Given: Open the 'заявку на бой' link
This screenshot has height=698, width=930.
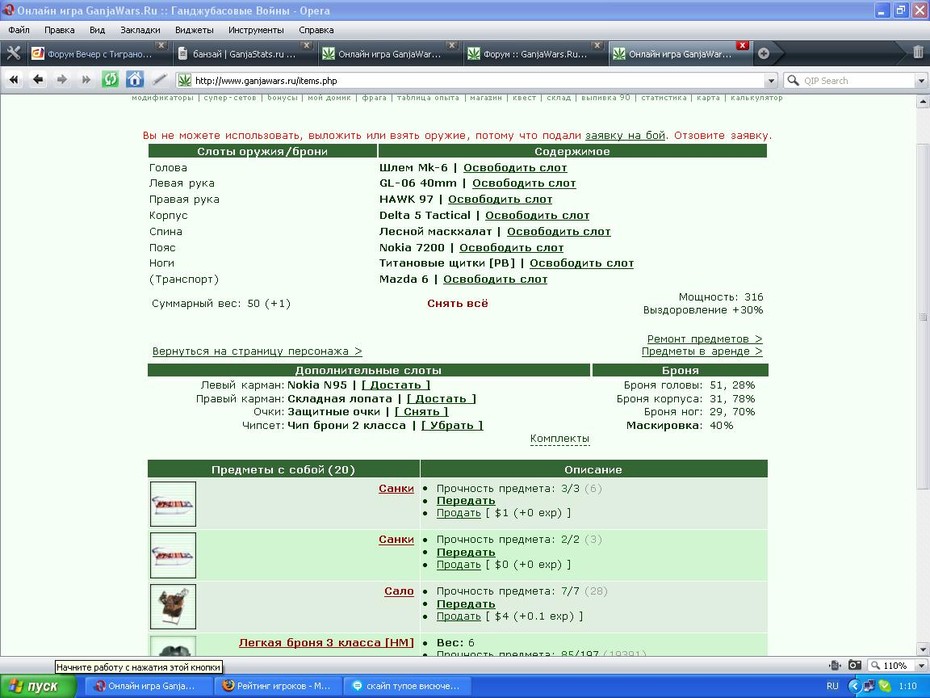Looking at the screenshot, I should [625, 135].
